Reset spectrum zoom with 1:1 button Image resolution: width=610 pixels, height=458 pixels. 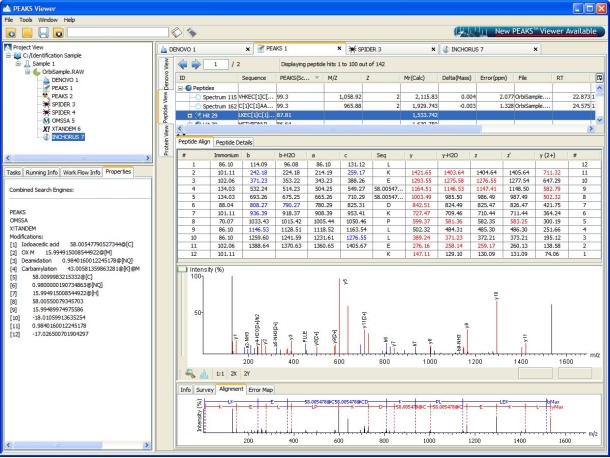[220, 374]
